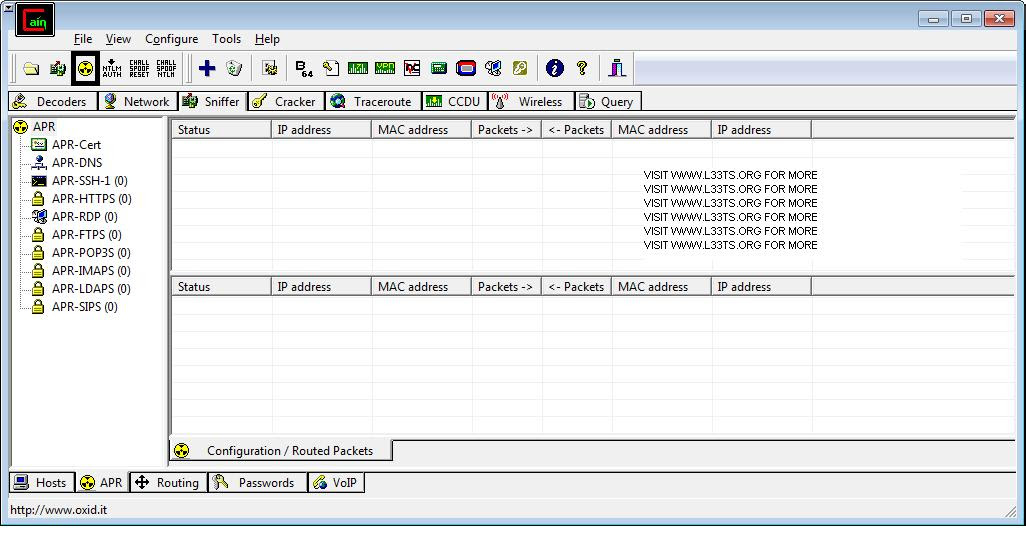Screen dimensions: 1026x538
Task: Select APR-FTPS (0) in the tree
Action: [x=86, y=234]
